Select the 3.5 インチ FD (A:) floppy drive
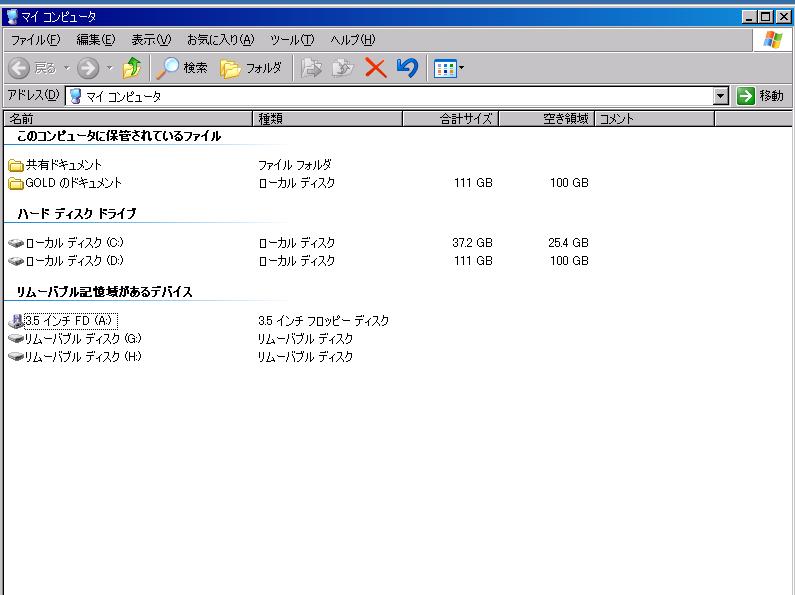The height and width of the screenshot is (595, 795). pyautogui.click(x=70, y=321)
